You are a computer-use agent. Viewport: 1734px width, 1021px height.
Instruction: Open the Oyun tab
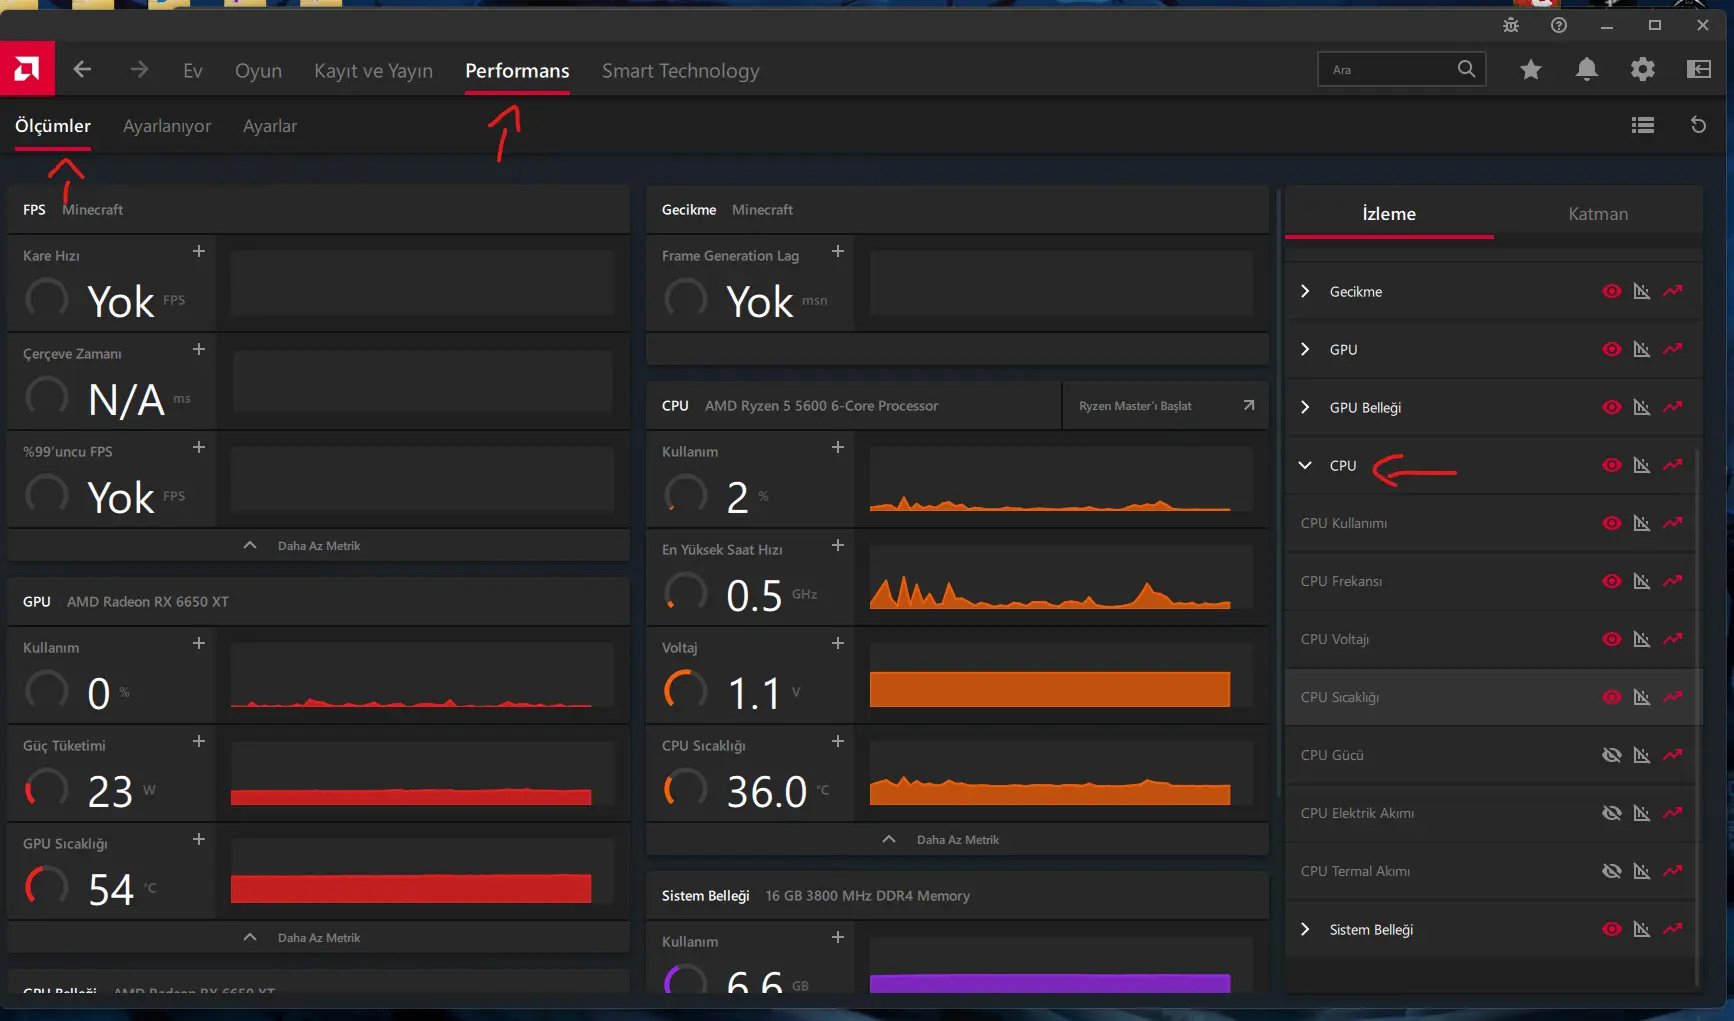pos(258,71)
